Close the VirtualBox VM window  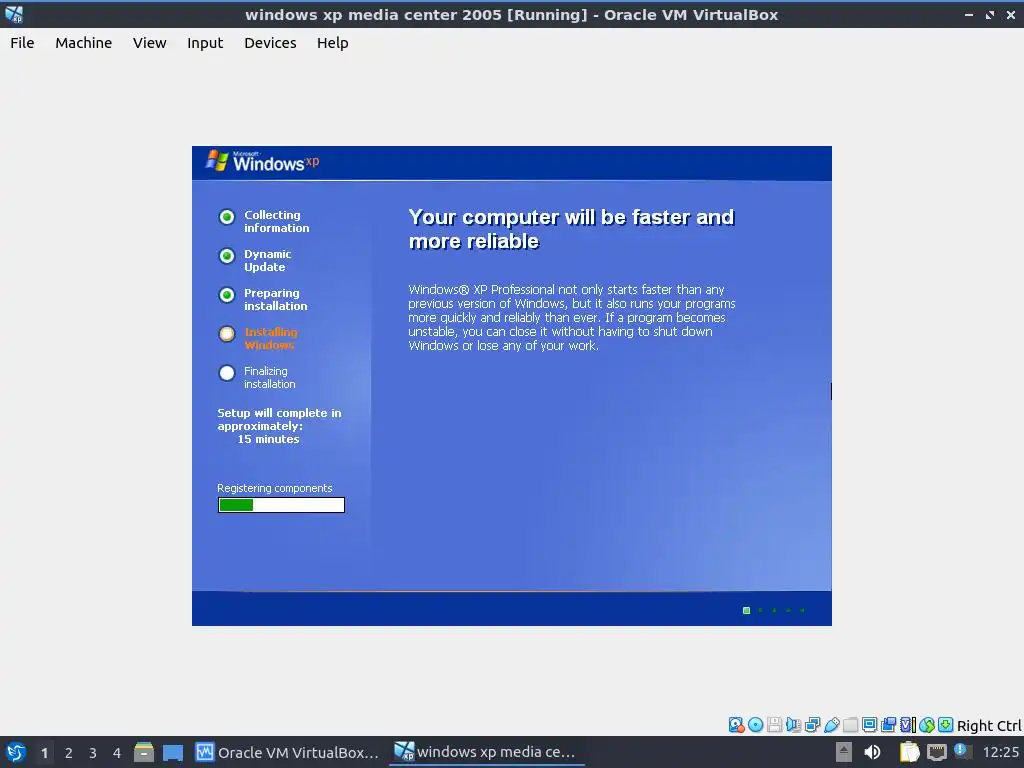pyautogui.click(x=1011, y=14)
